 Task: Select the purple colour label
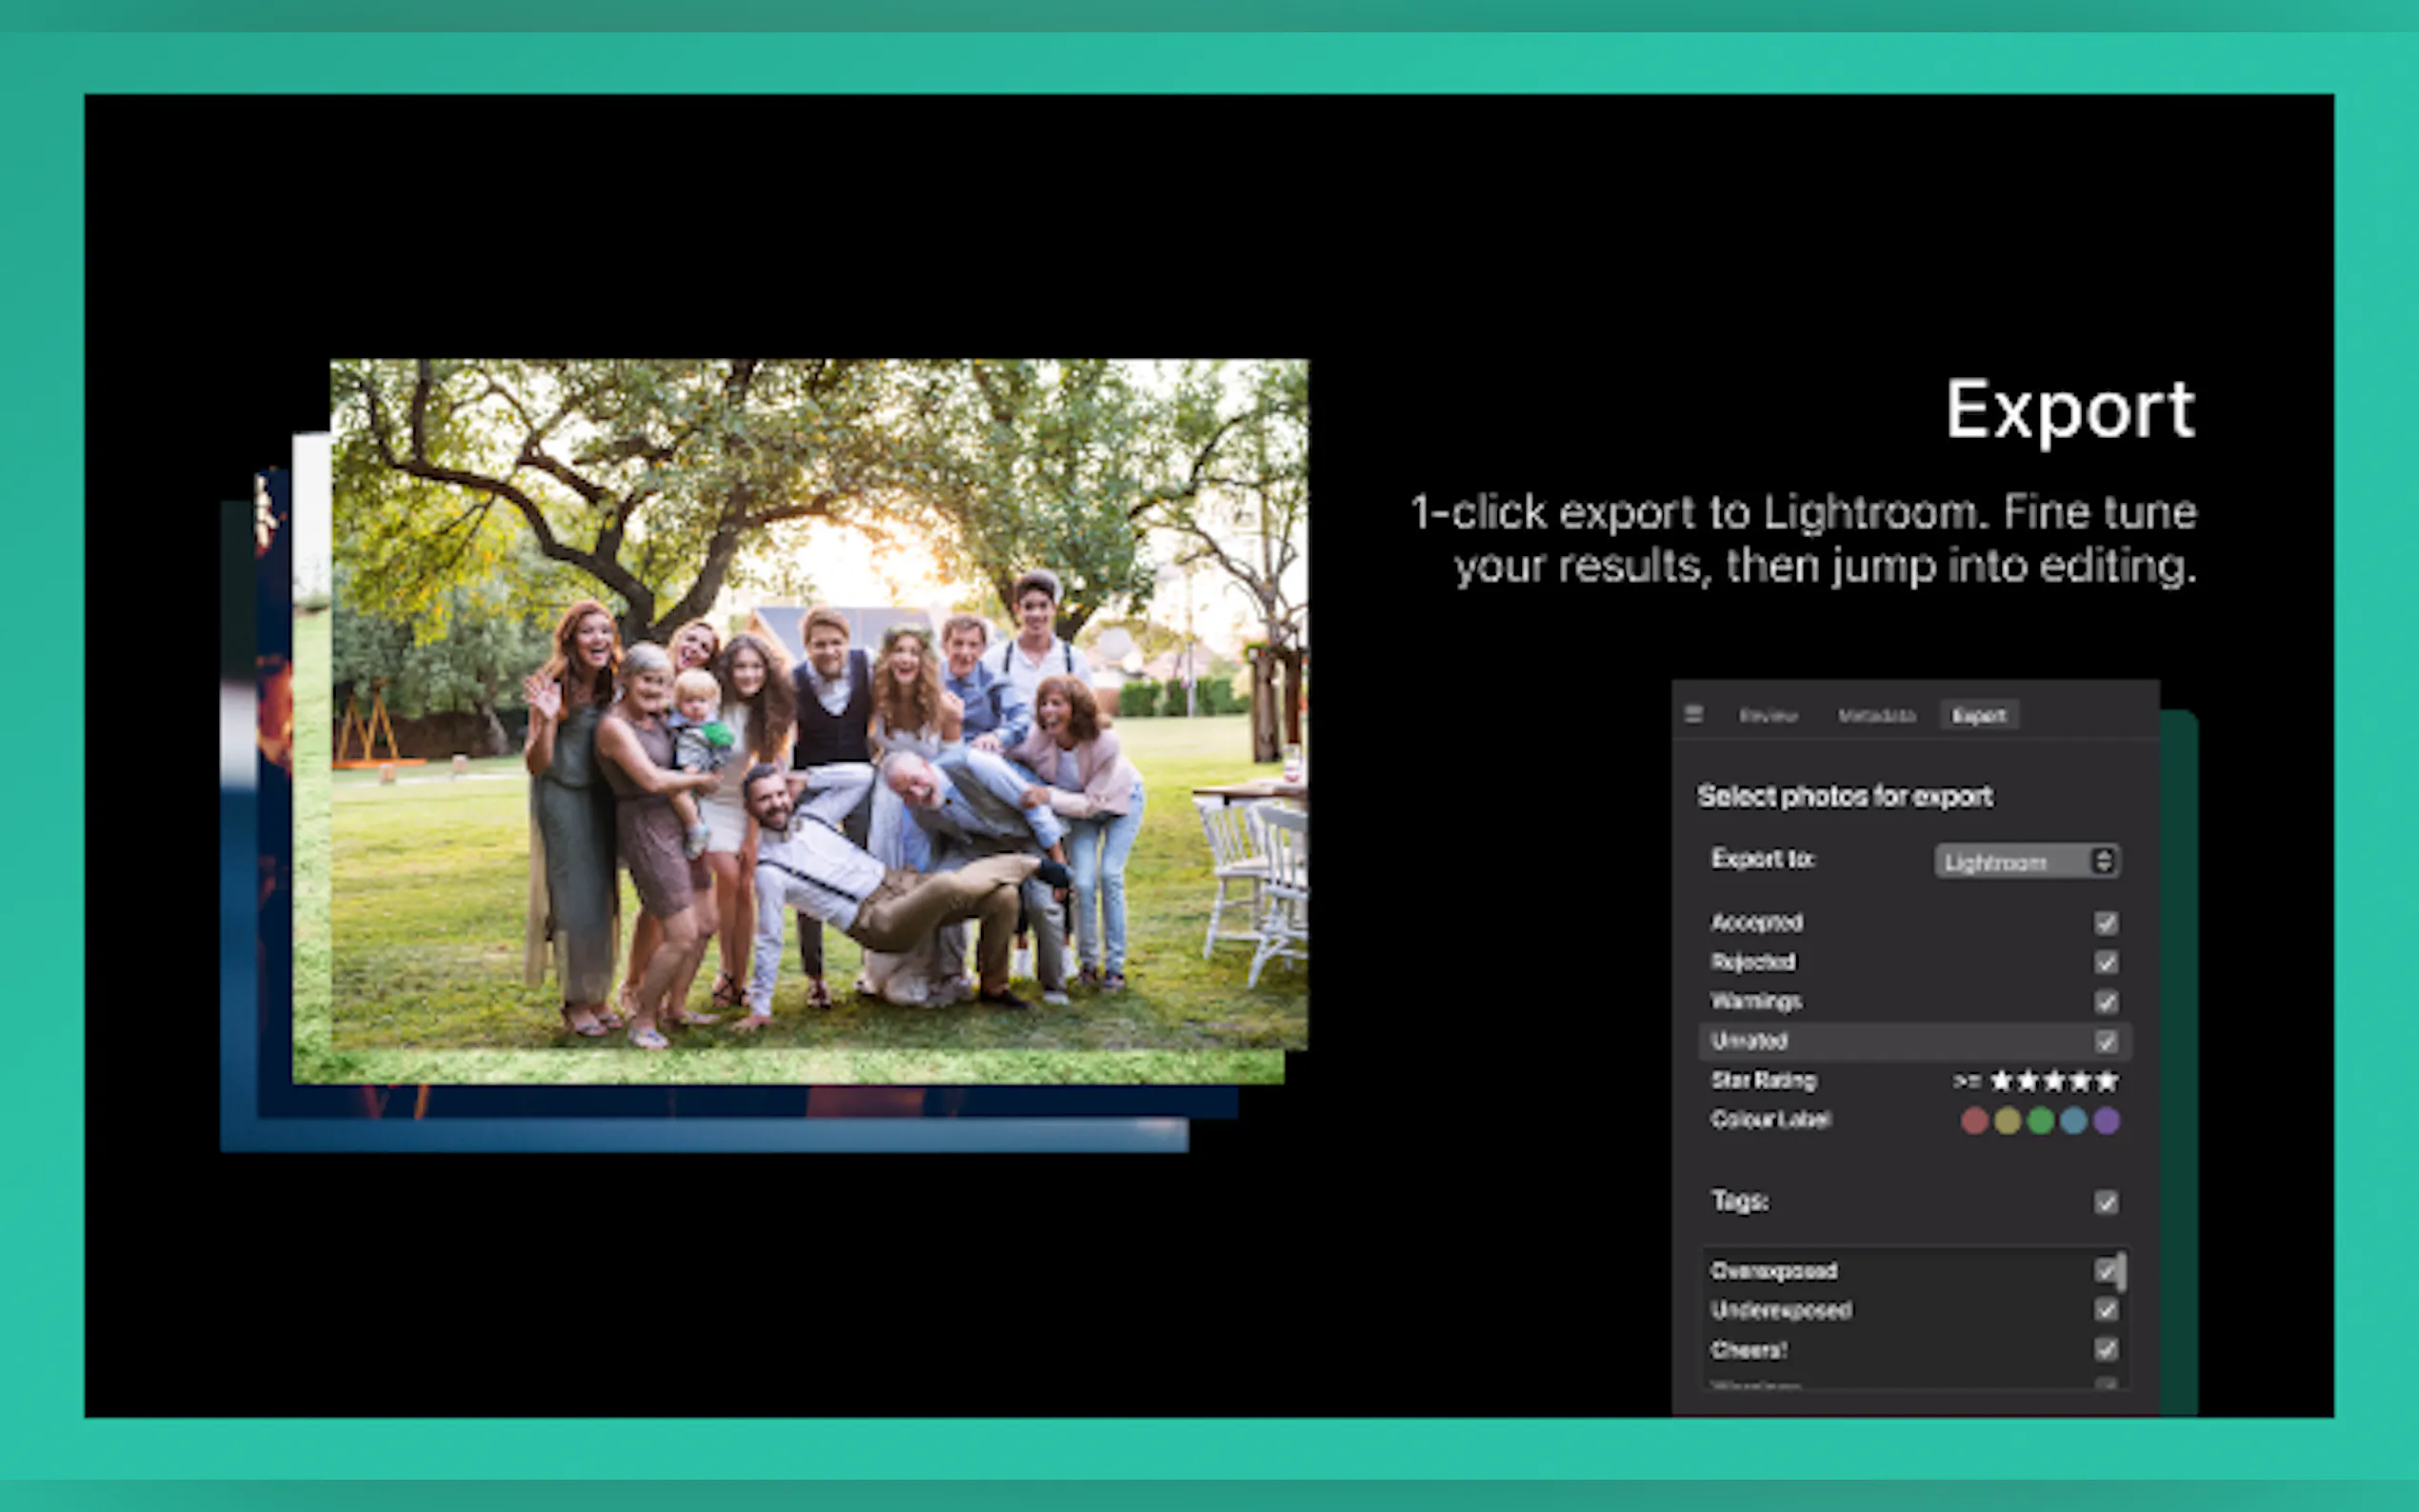pos(2107,1120)
